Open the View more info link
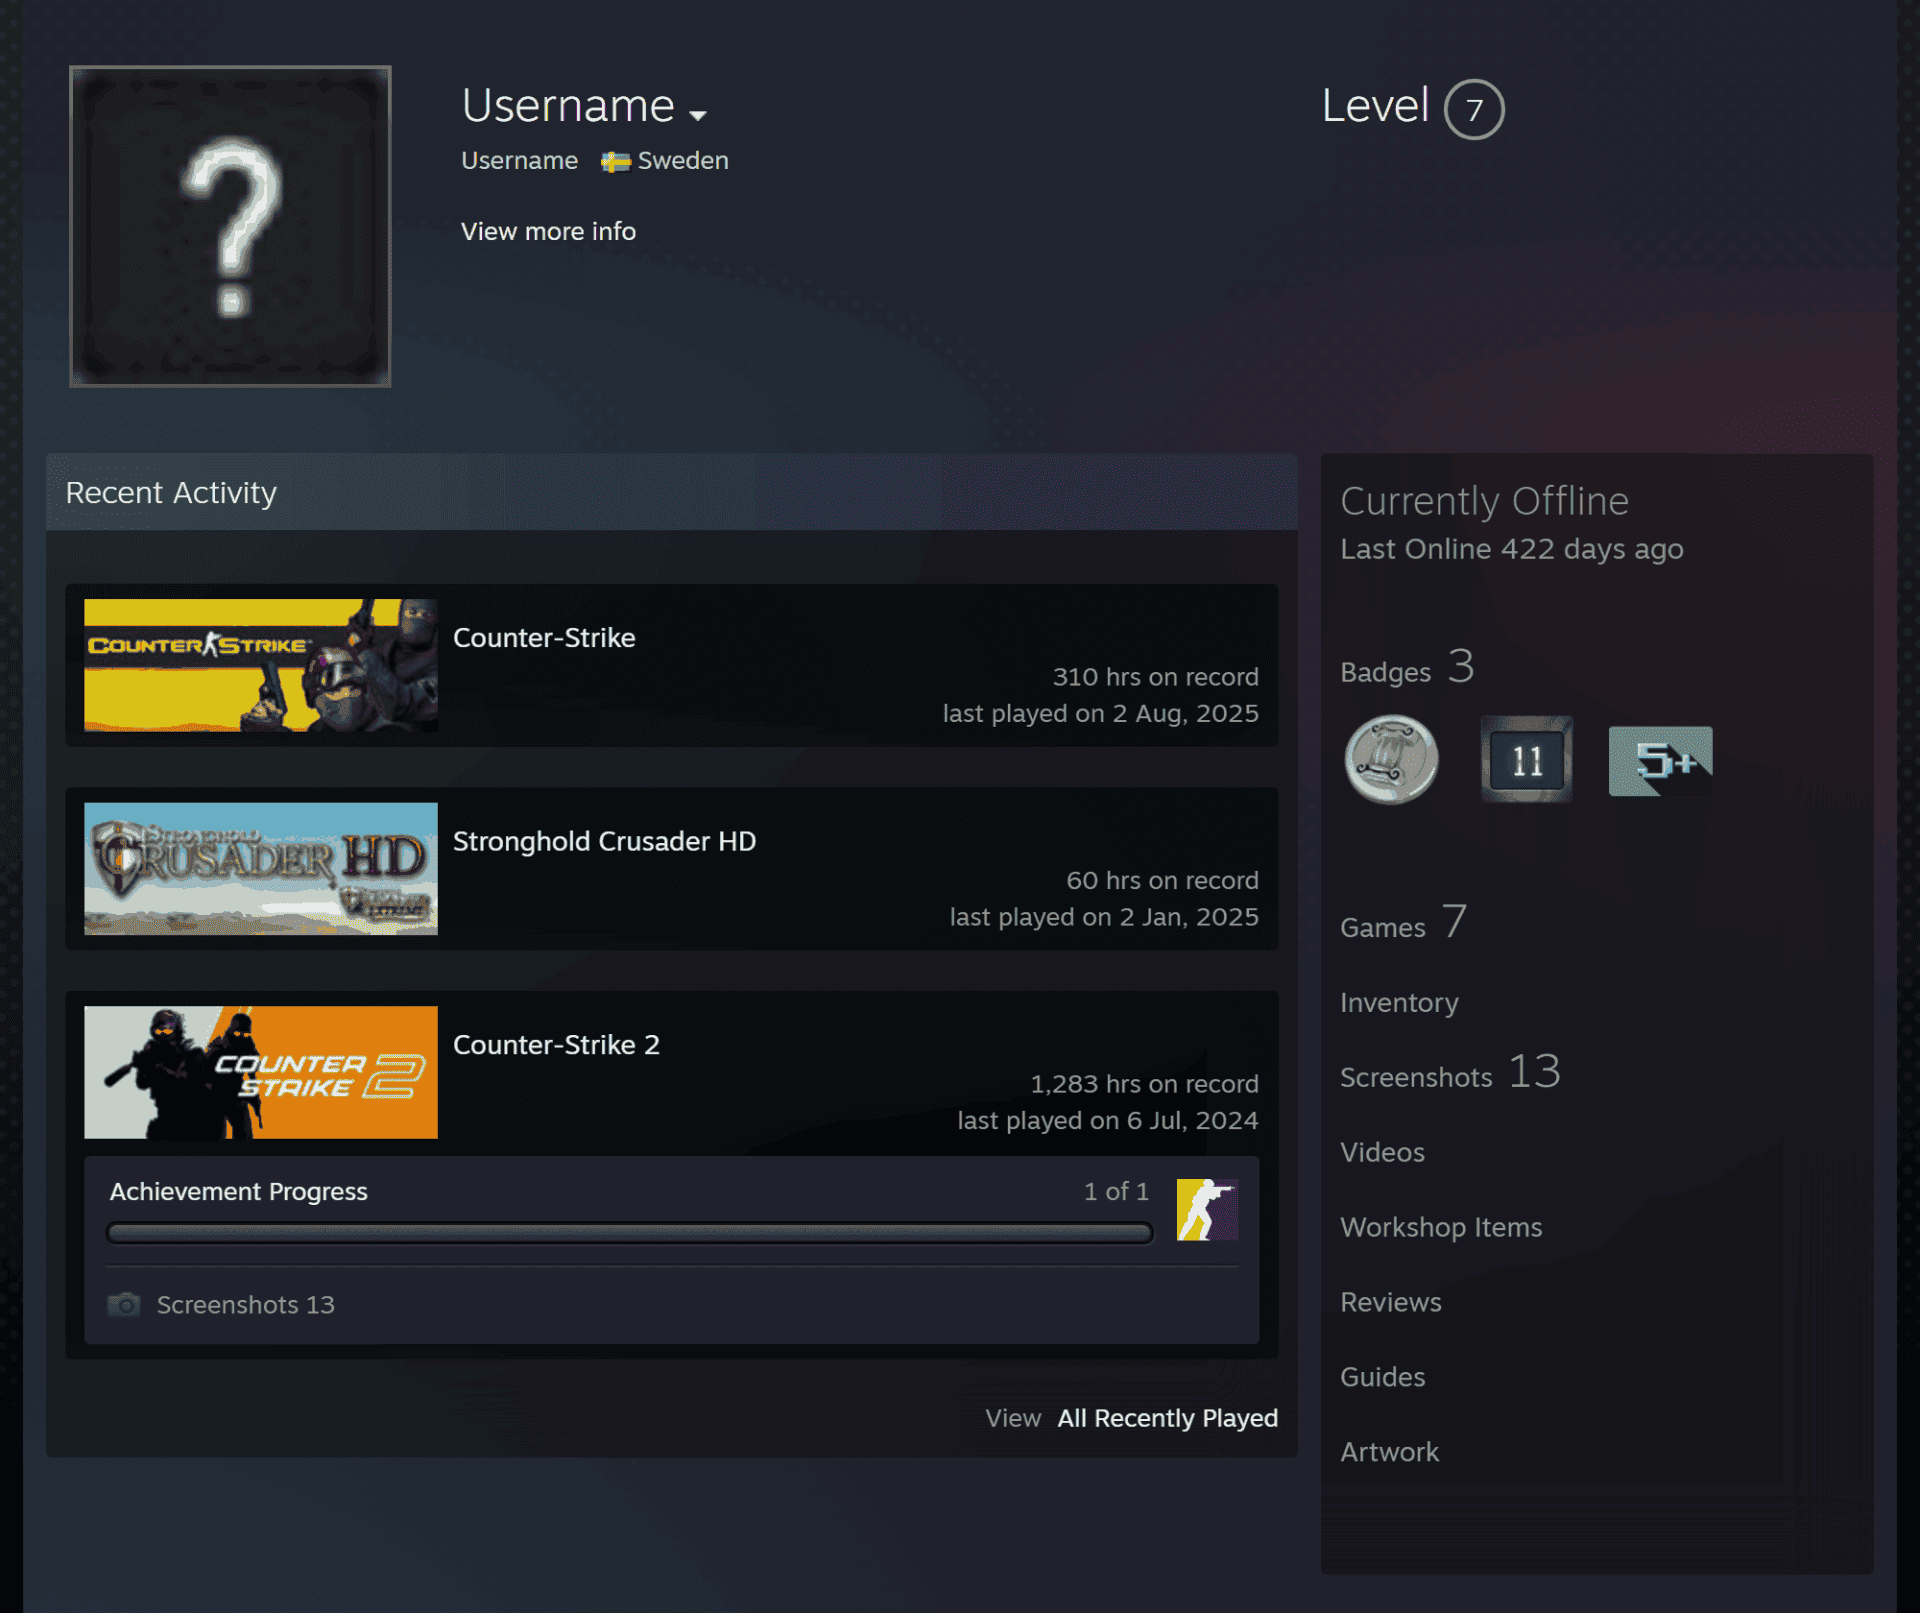Screen dimensions: 1920x1613 pos(548,231)
